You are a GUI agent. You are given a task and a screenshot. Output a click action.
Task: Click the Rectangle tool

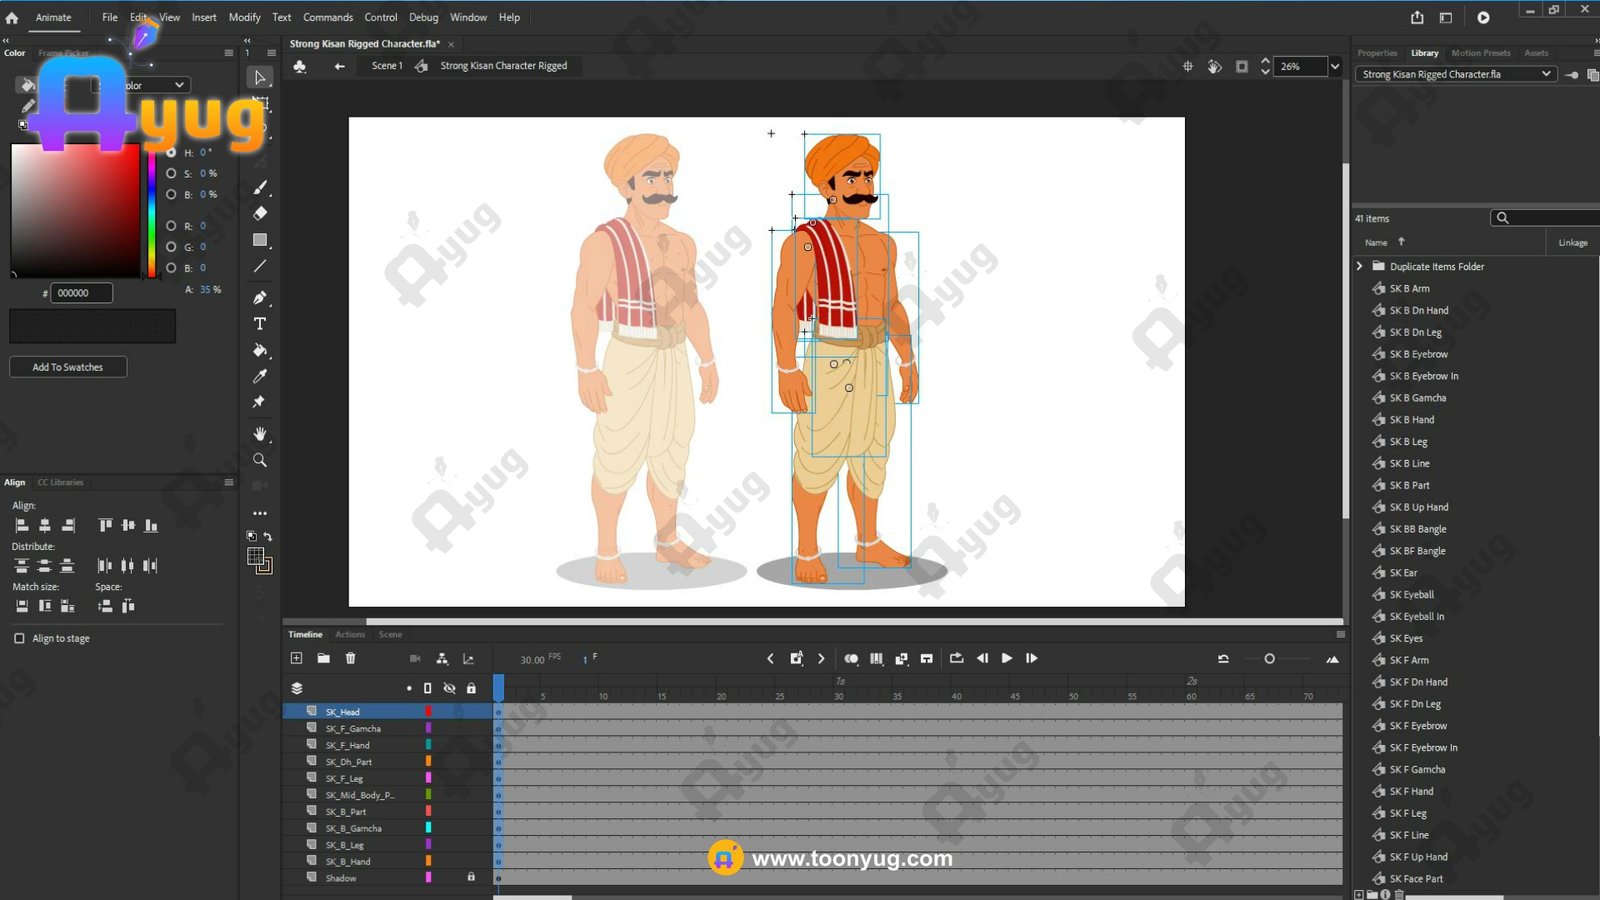click(x=260, y=240)
